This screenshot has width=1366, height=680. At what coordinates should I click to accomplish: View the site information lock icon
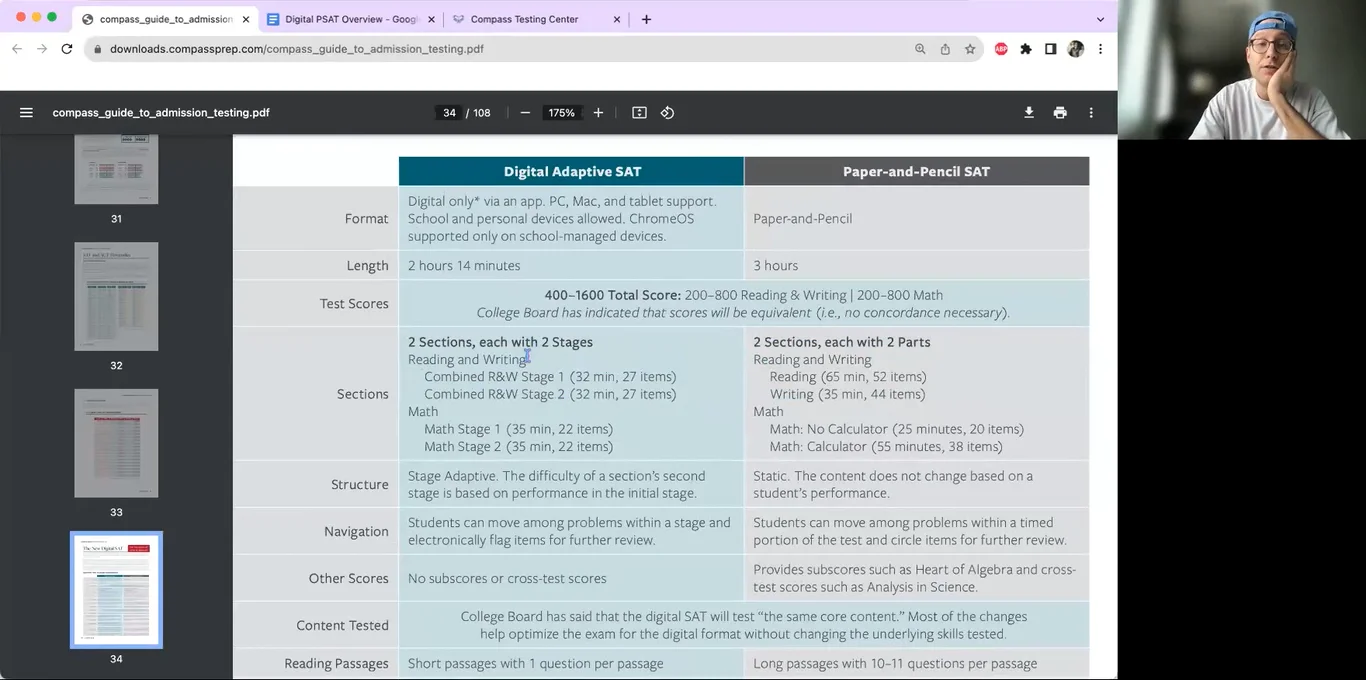point(97,48)
